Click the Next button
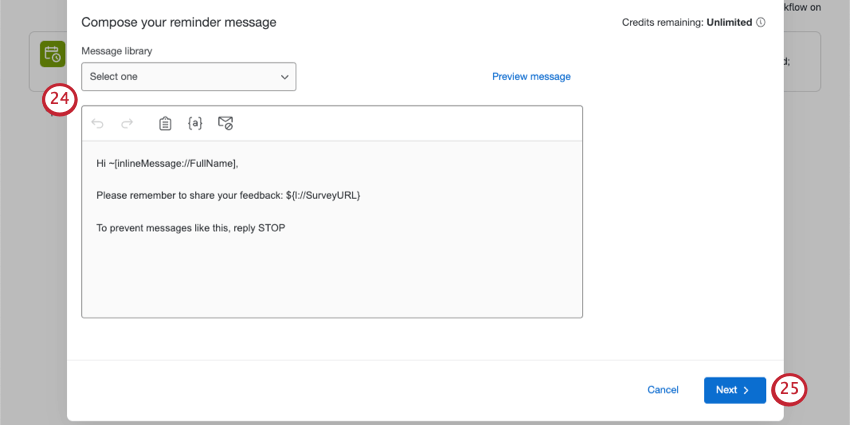This screenshot has height=425, width=850. tap(735, 390)
